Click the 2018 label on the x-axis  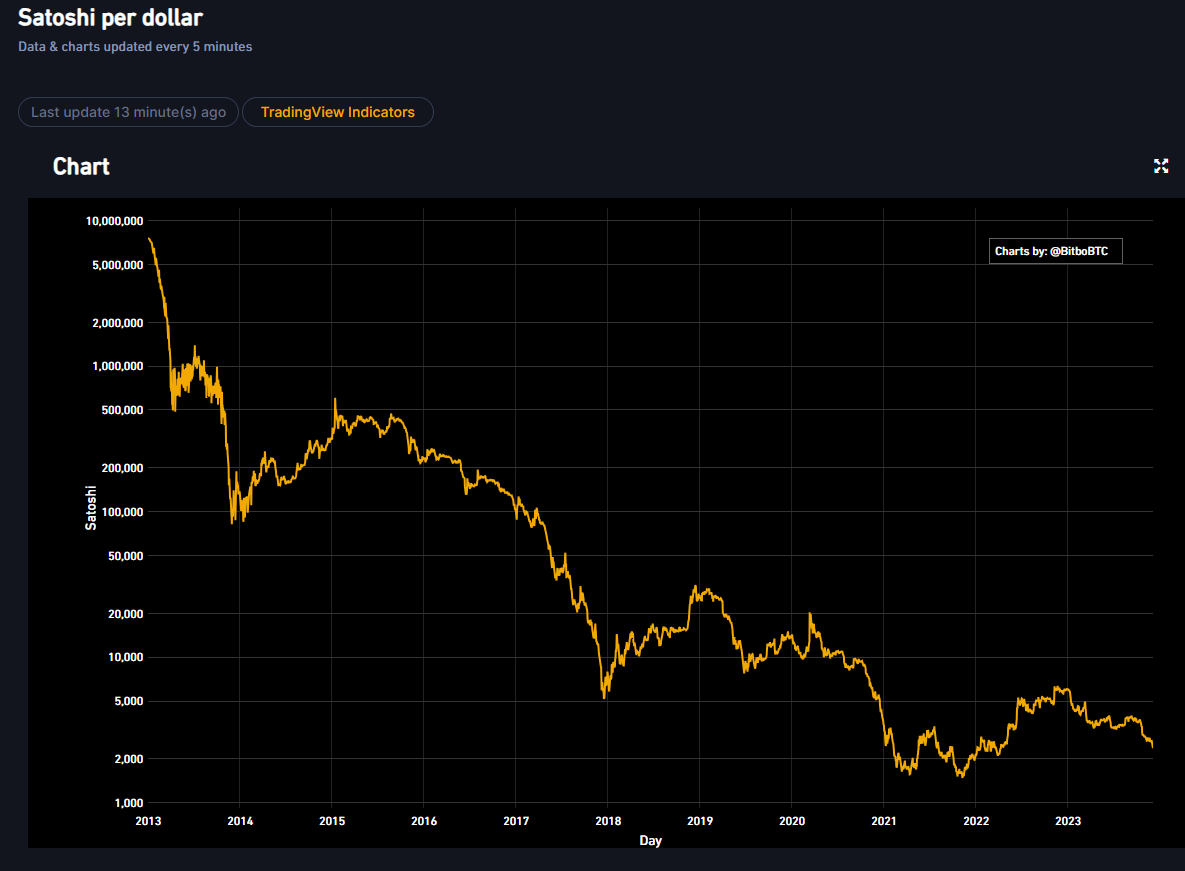coord(608,821)
